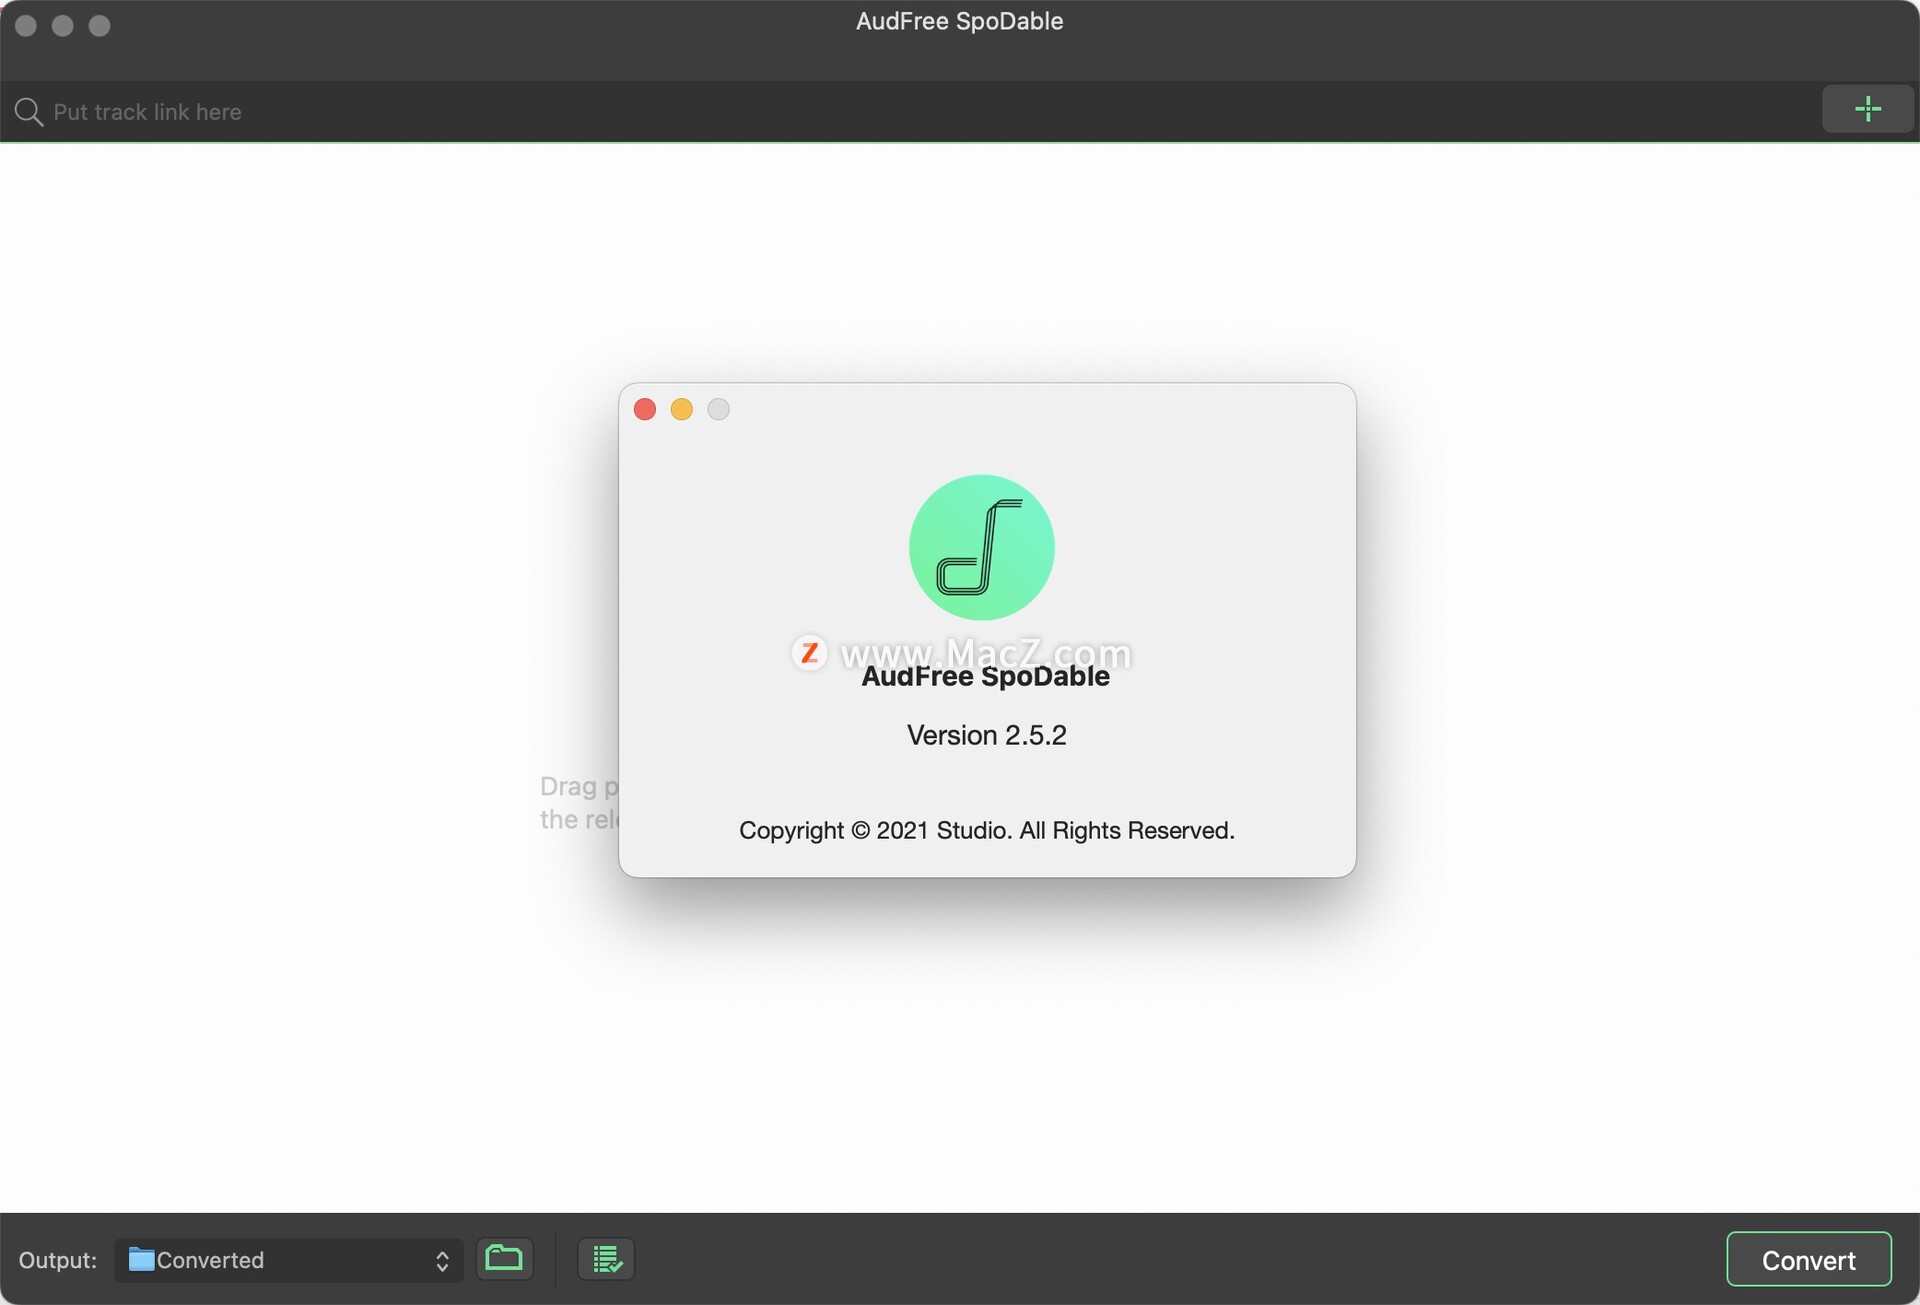
Task: Click the green plus button in toolbar
Action: point(1868,109)
